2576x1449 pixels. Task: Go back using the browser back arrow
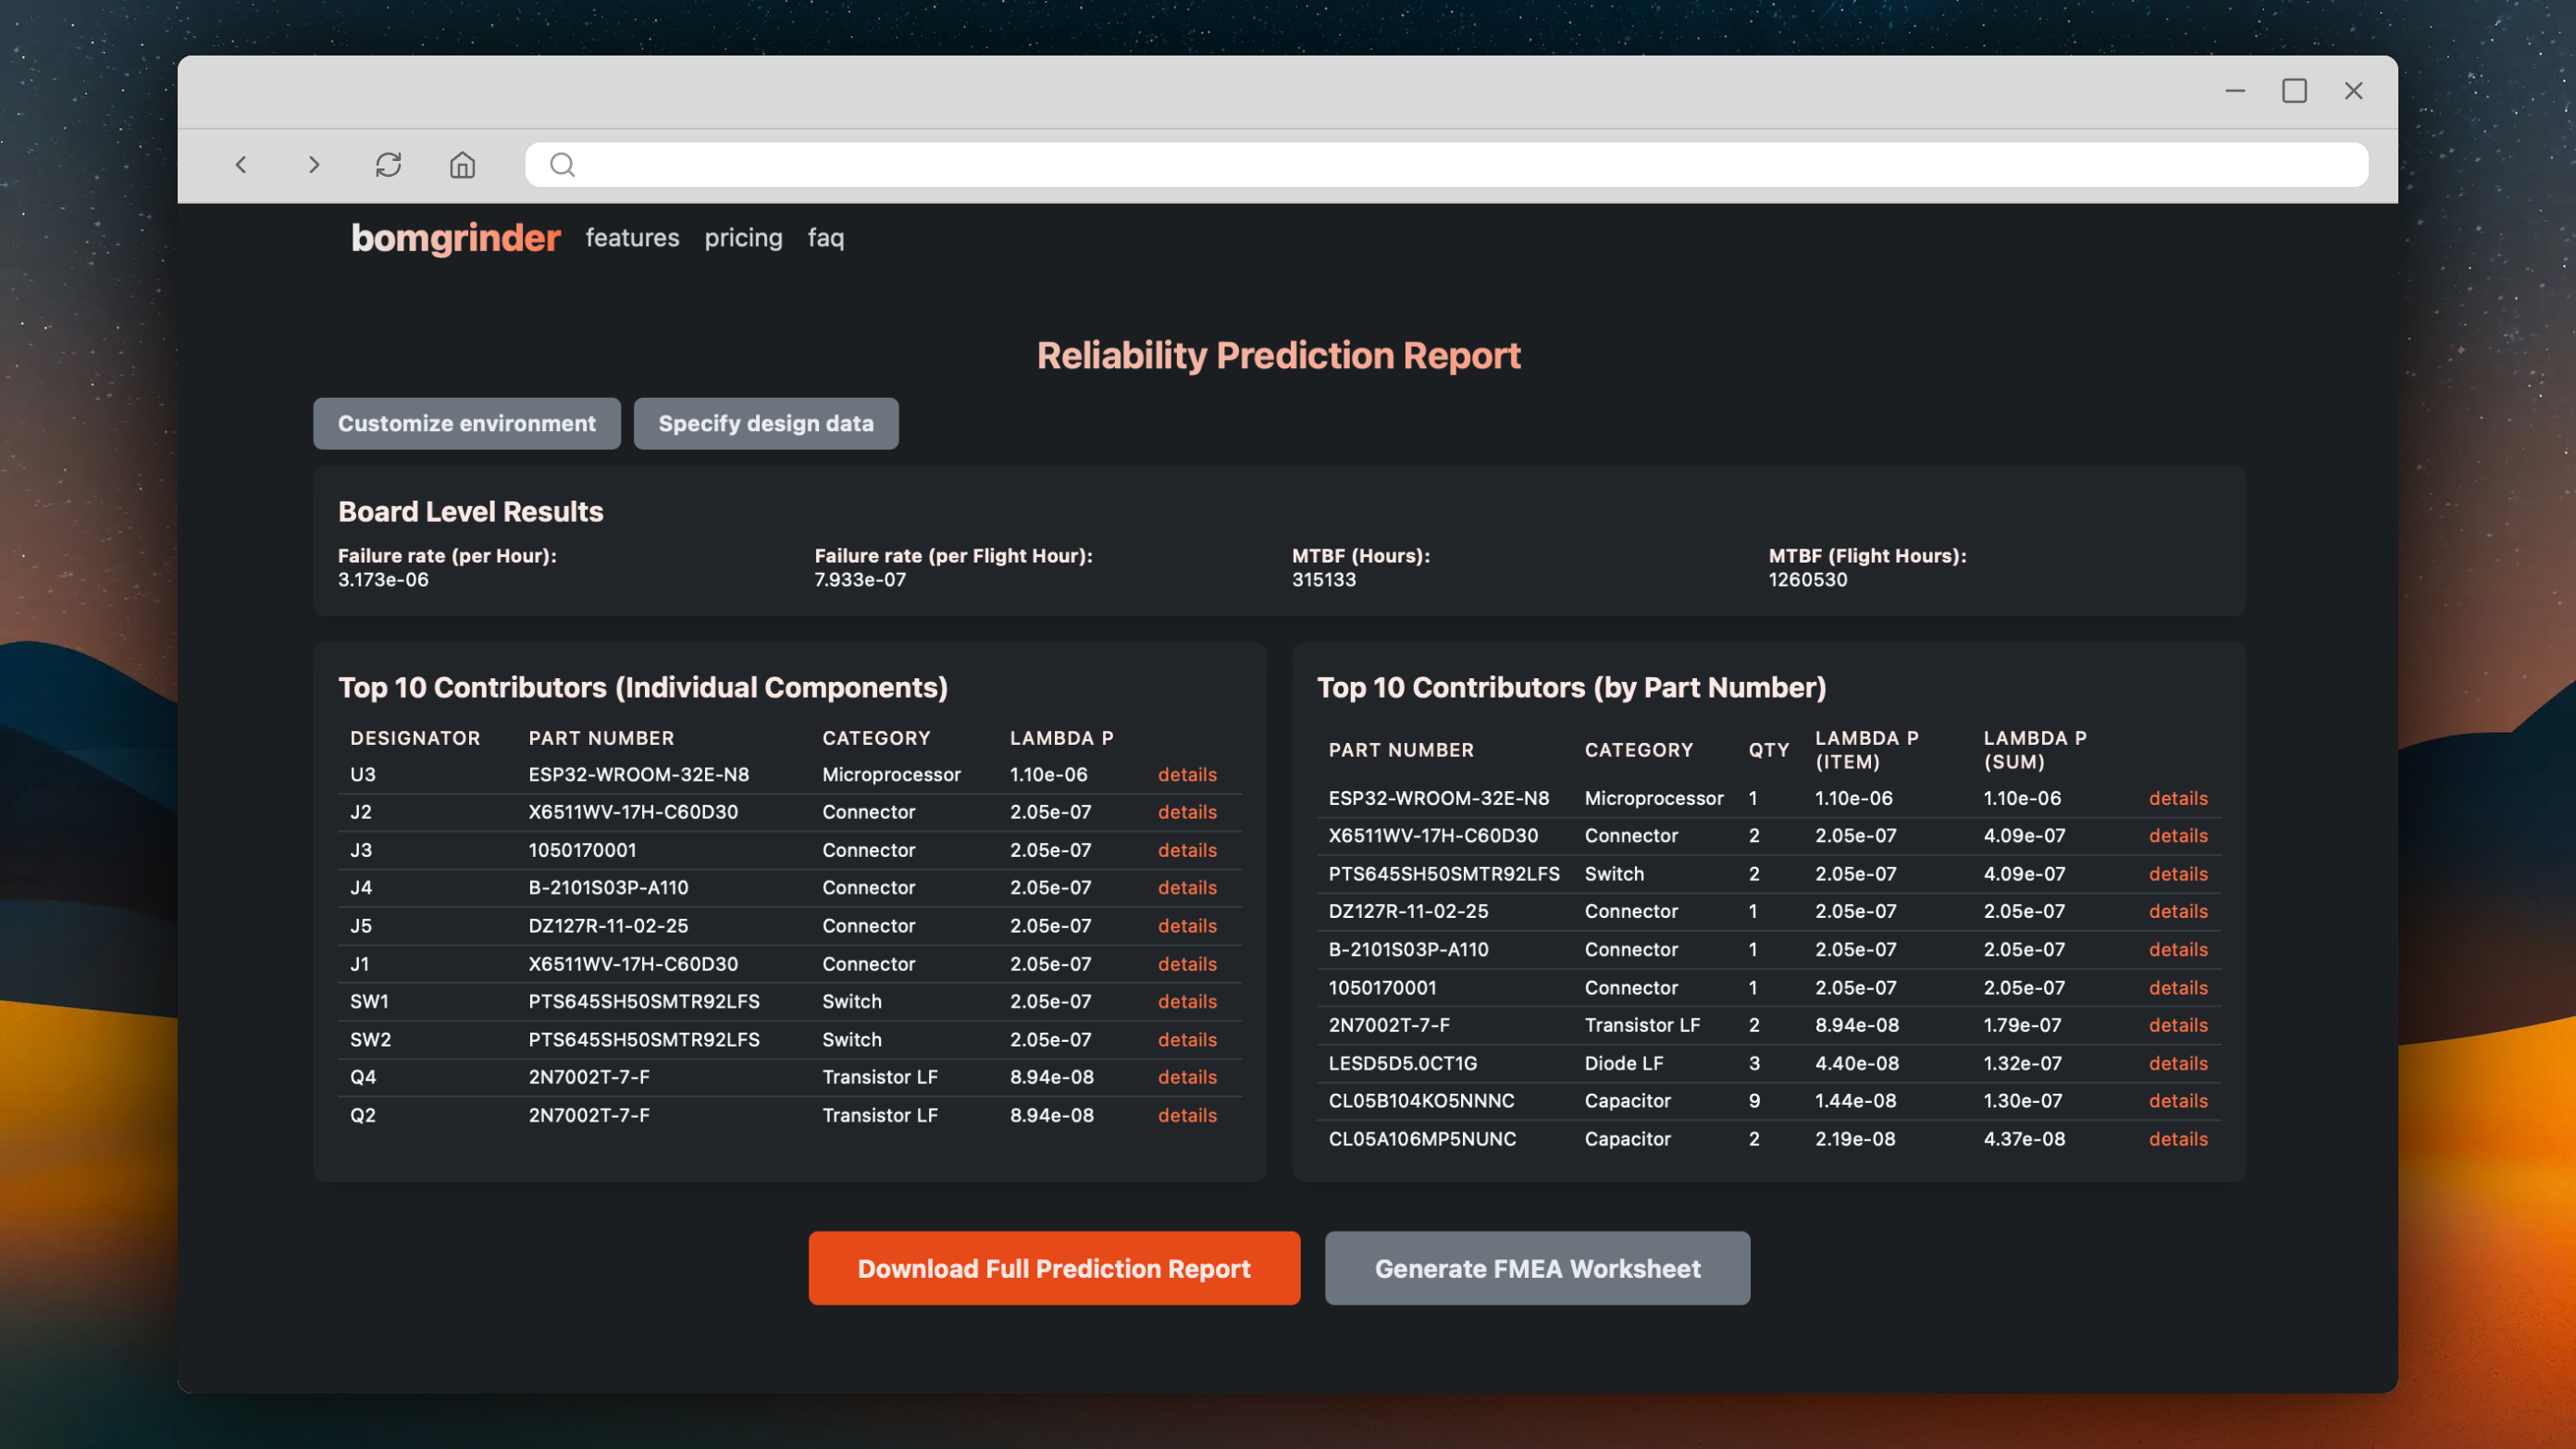coord(241,165)
